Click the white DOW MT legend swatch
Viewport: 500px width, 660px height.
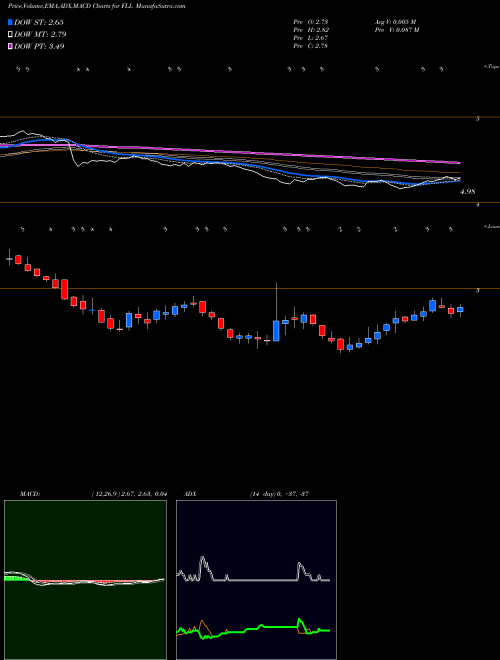click(10, 34)
